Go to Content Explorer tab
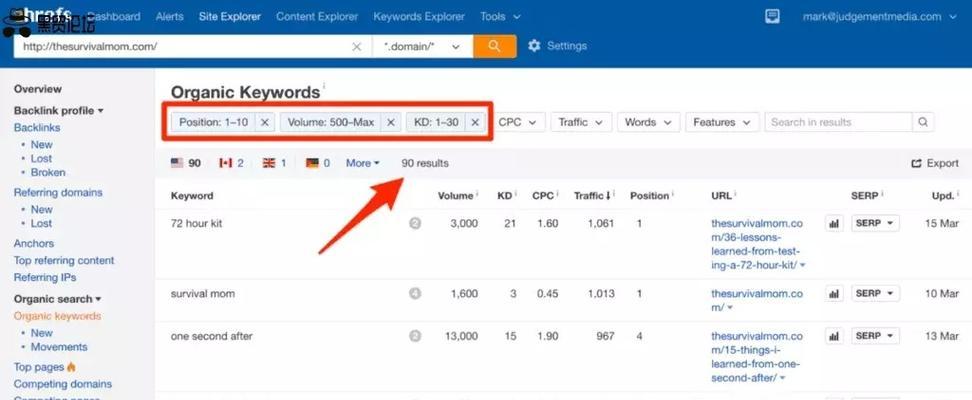The width and height of the screenshot is (972, 400). pyautogui.click(x=317, y=17)
